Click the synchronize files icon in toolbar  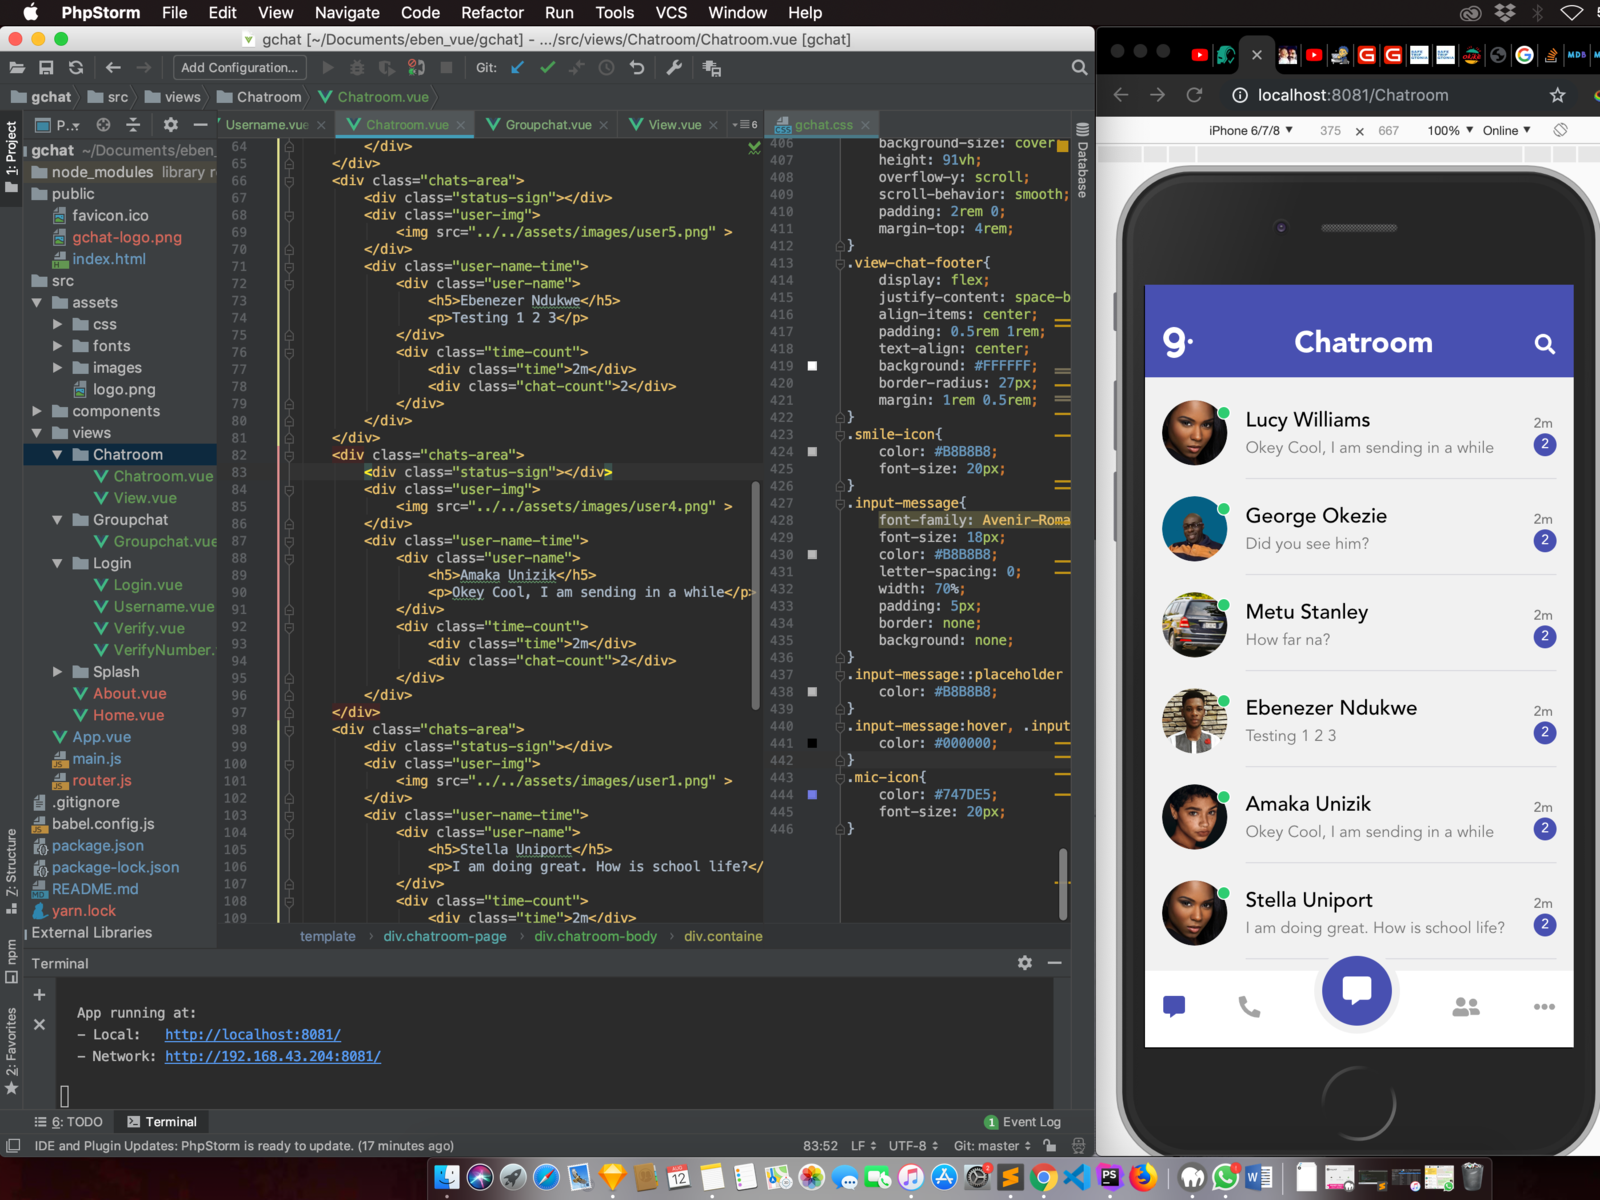click(x=76, y=68)
